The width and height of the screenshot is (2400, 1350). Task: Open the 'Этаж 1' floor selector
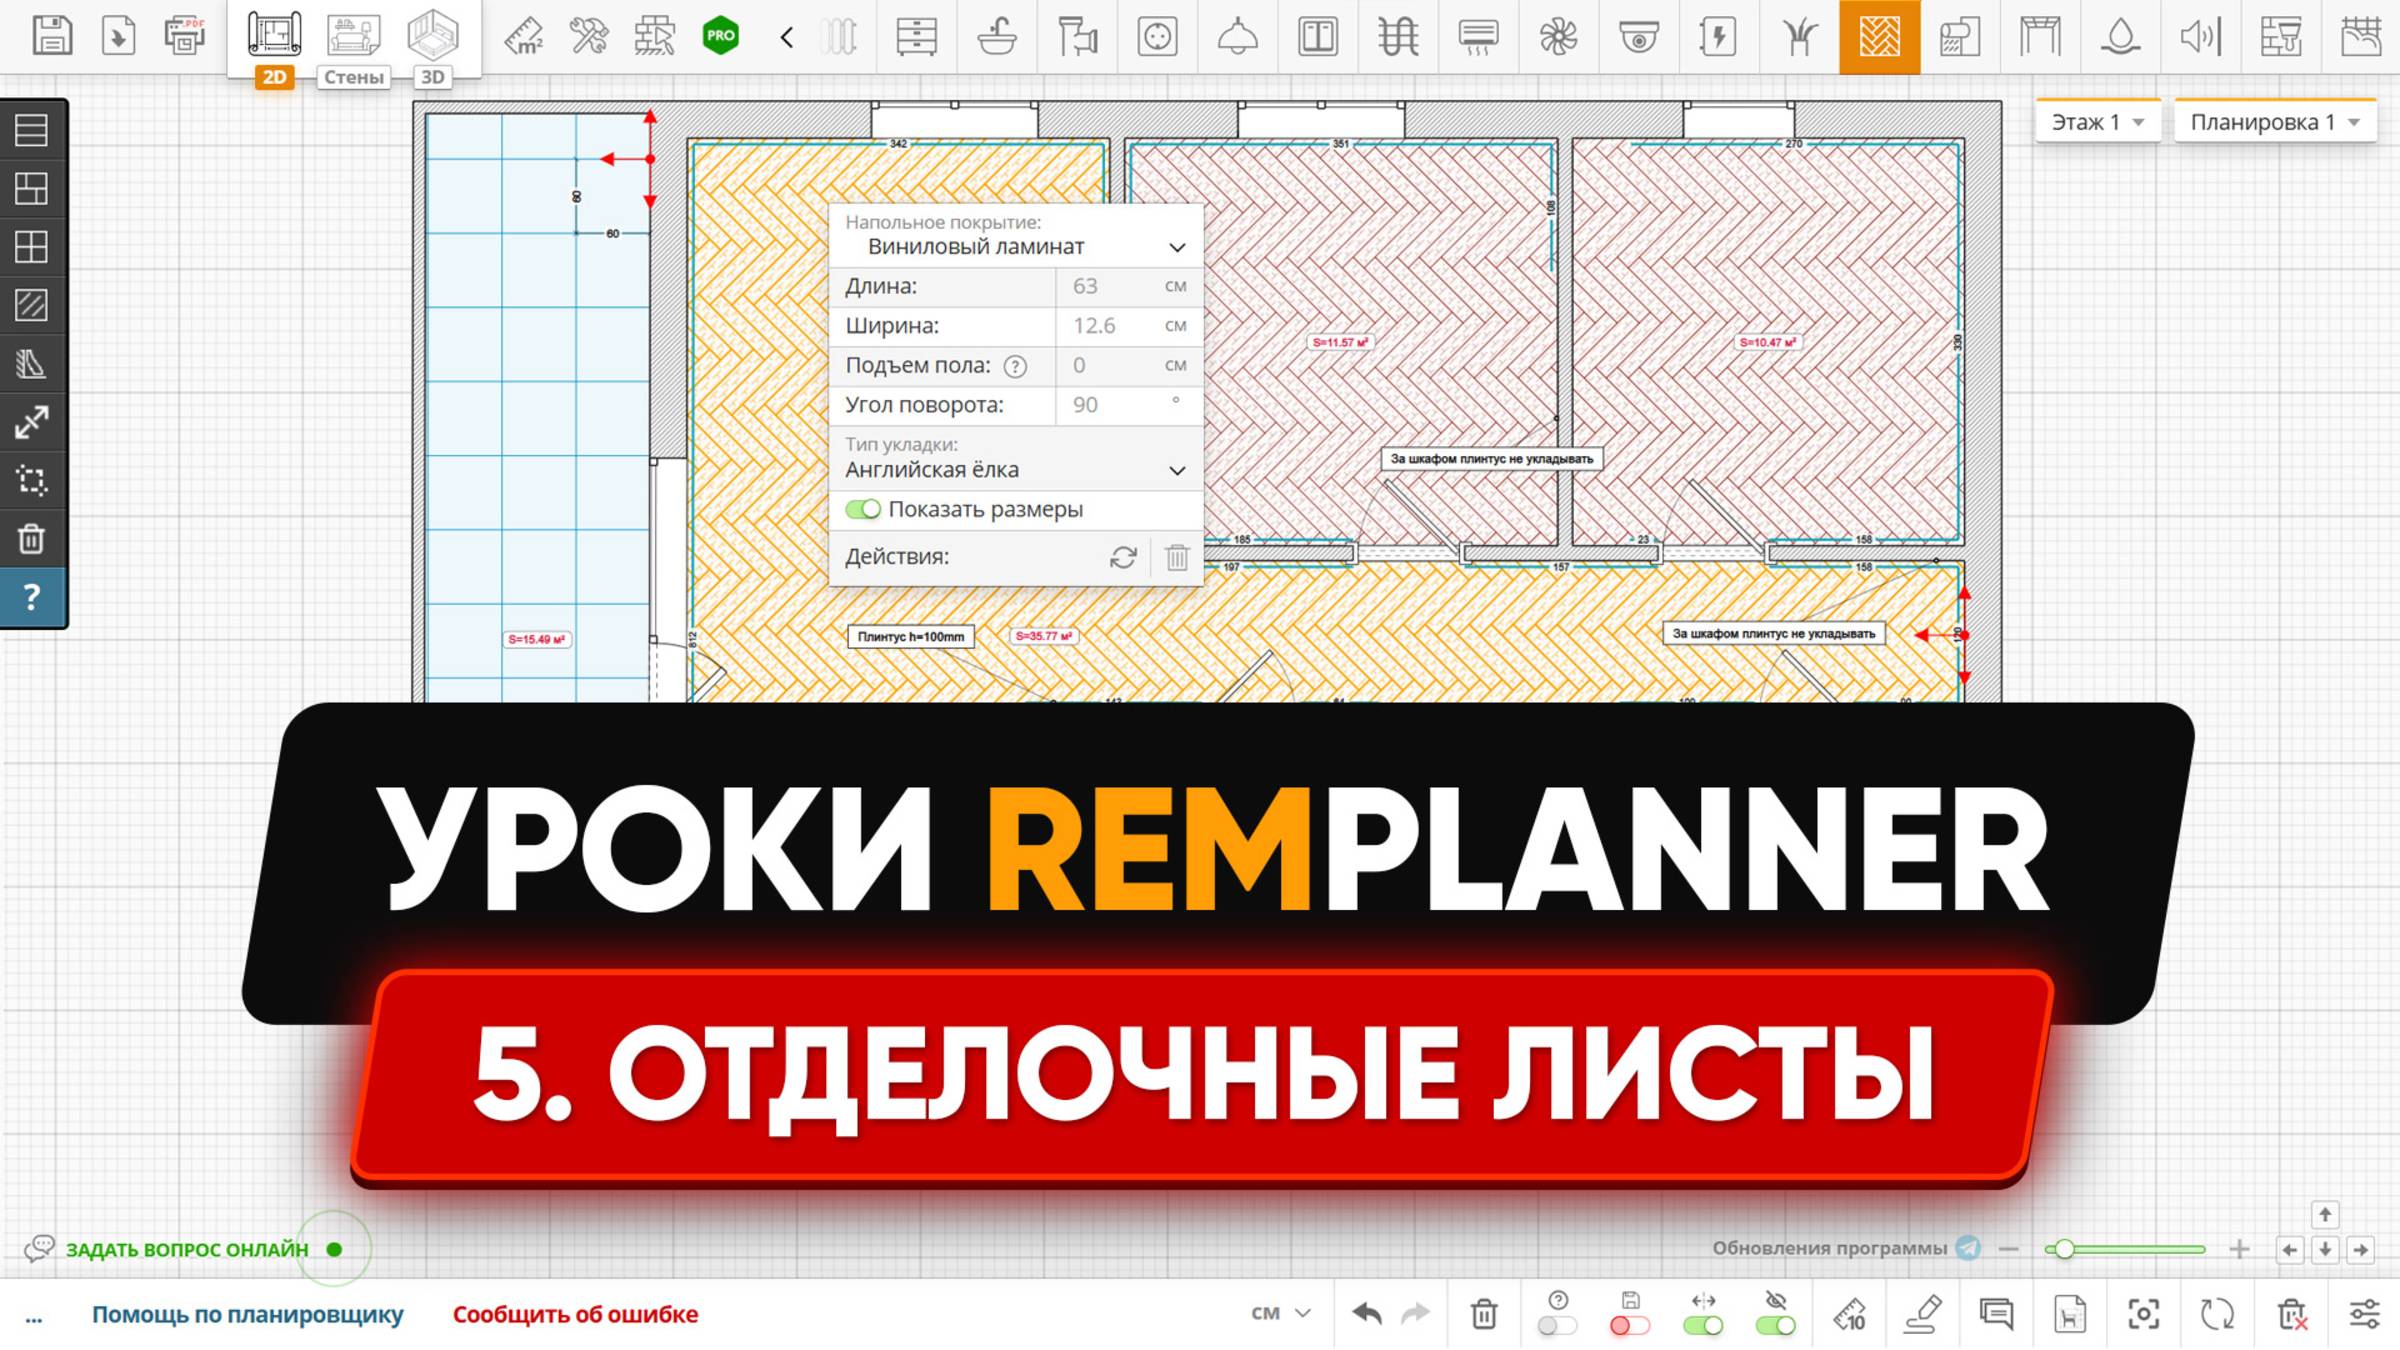click(x=2097, y=121)
